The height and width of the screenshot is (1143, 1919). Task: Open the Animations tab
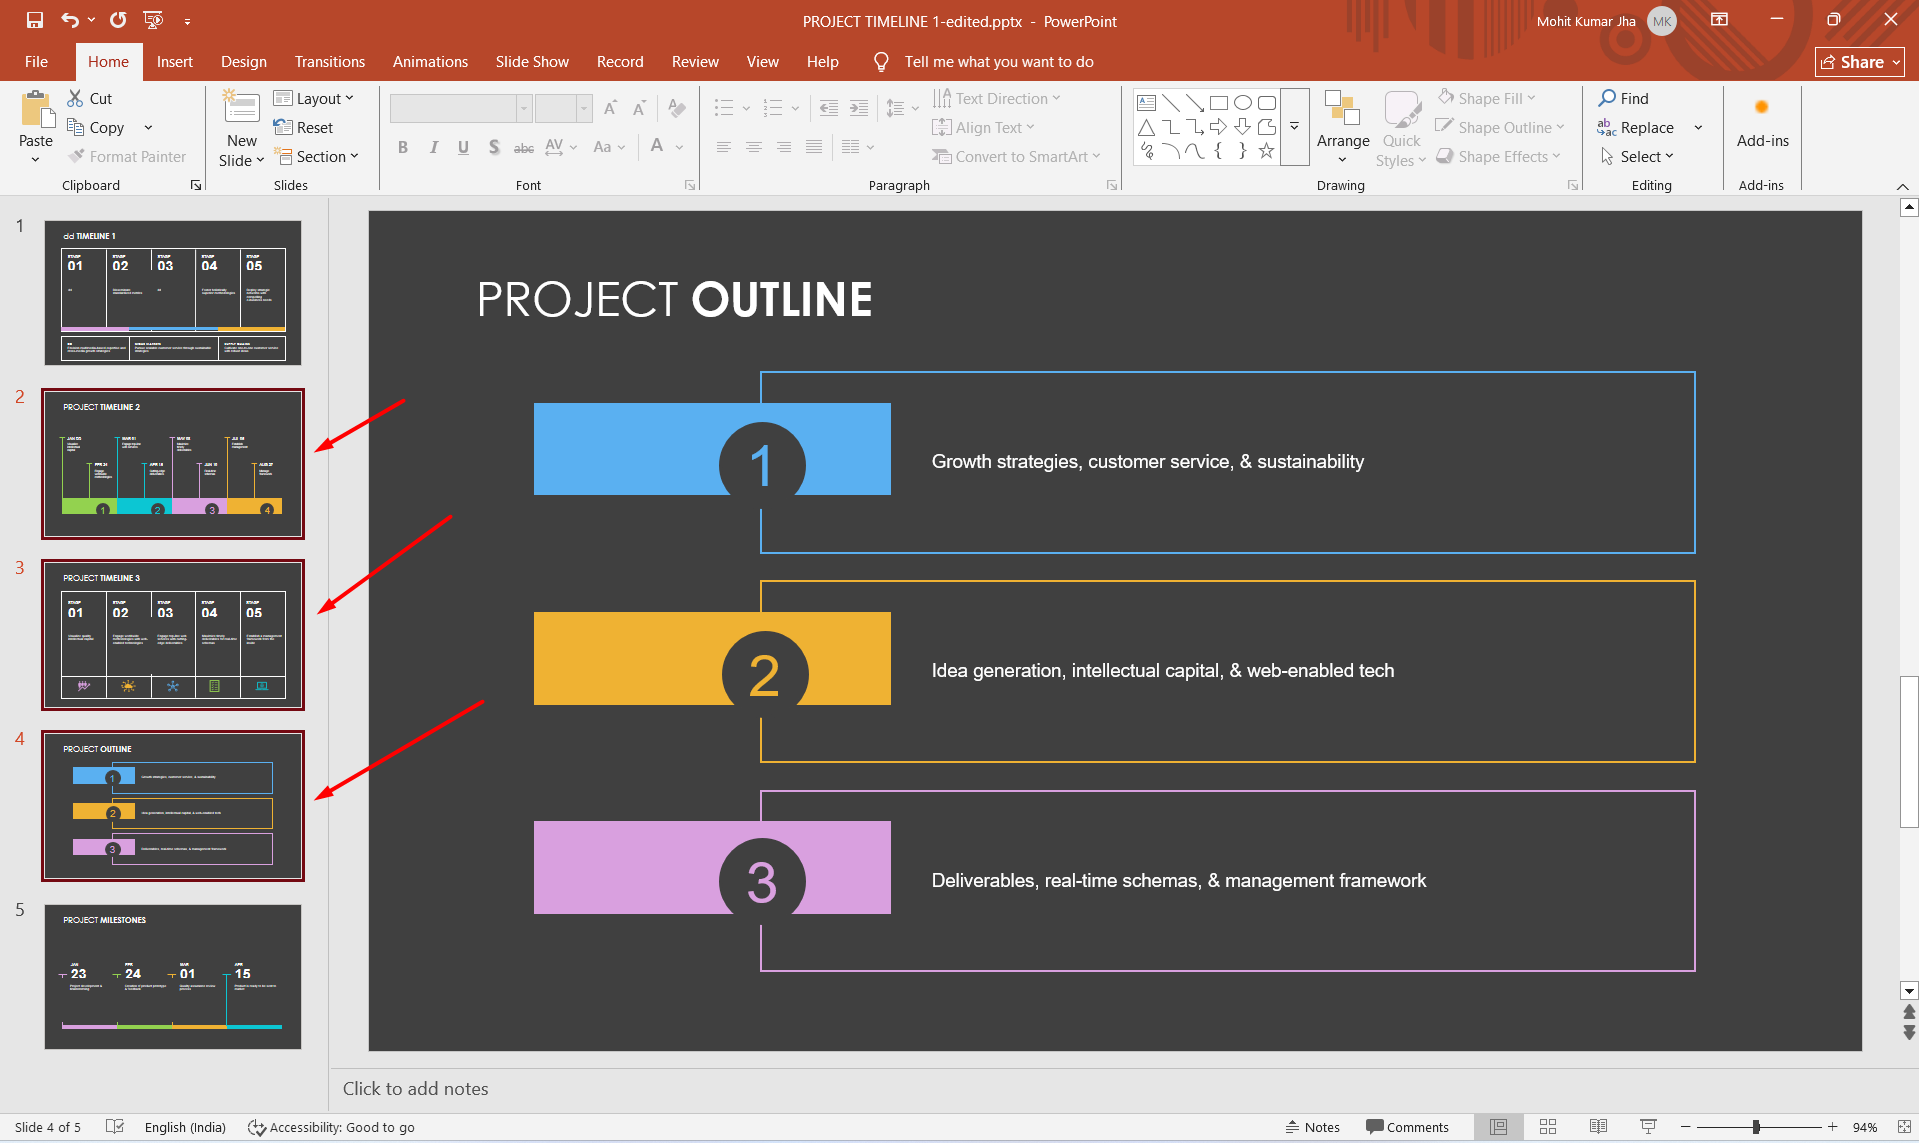(430, 61)
